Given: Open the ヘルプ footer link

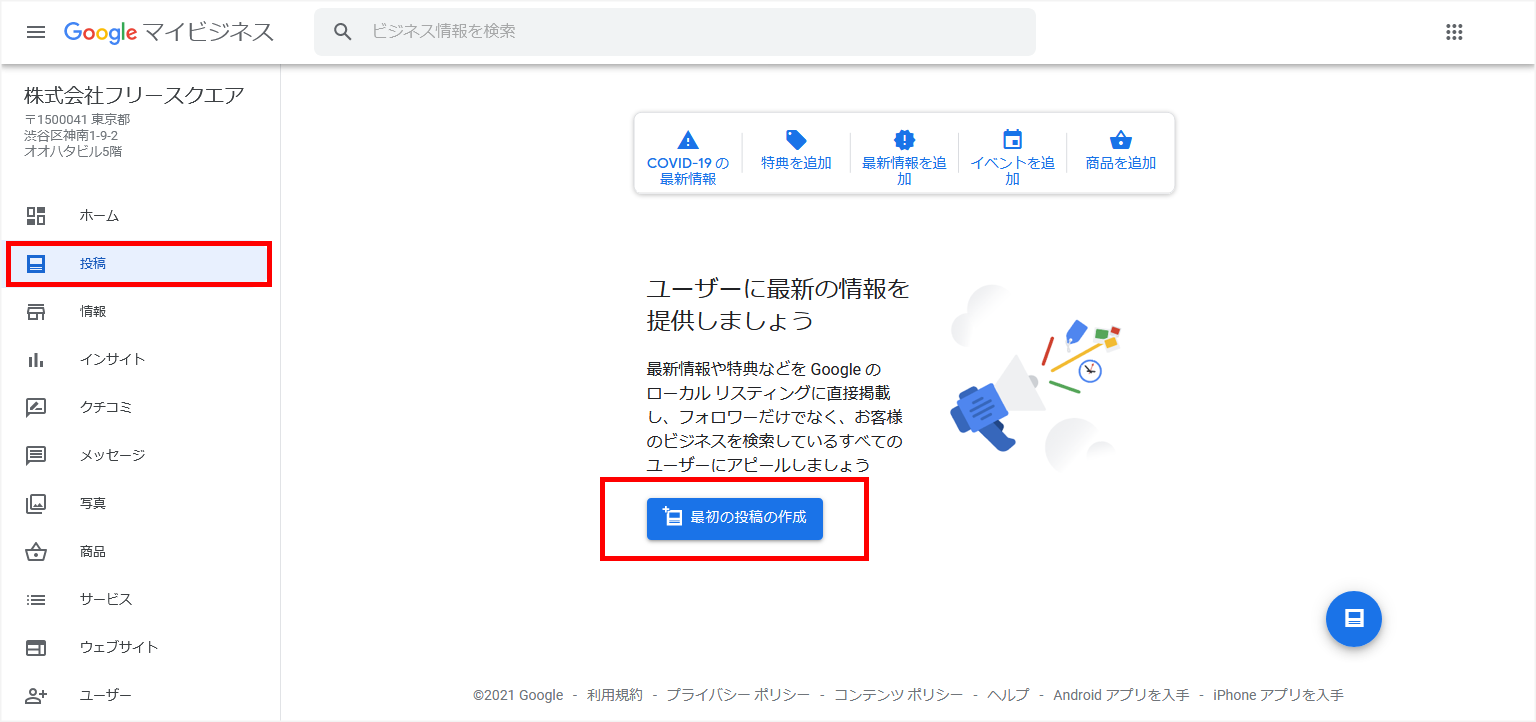Looking at the screenshot, I should pos(1008,695).
